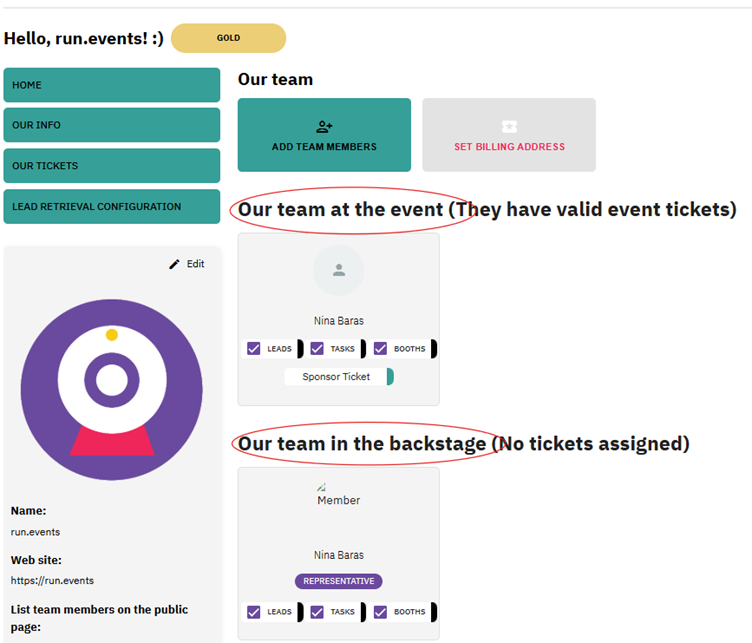The width and height of the screenshot is (752, 643).
Task: Click the Set Billing Address button
Action: point(509,135)
